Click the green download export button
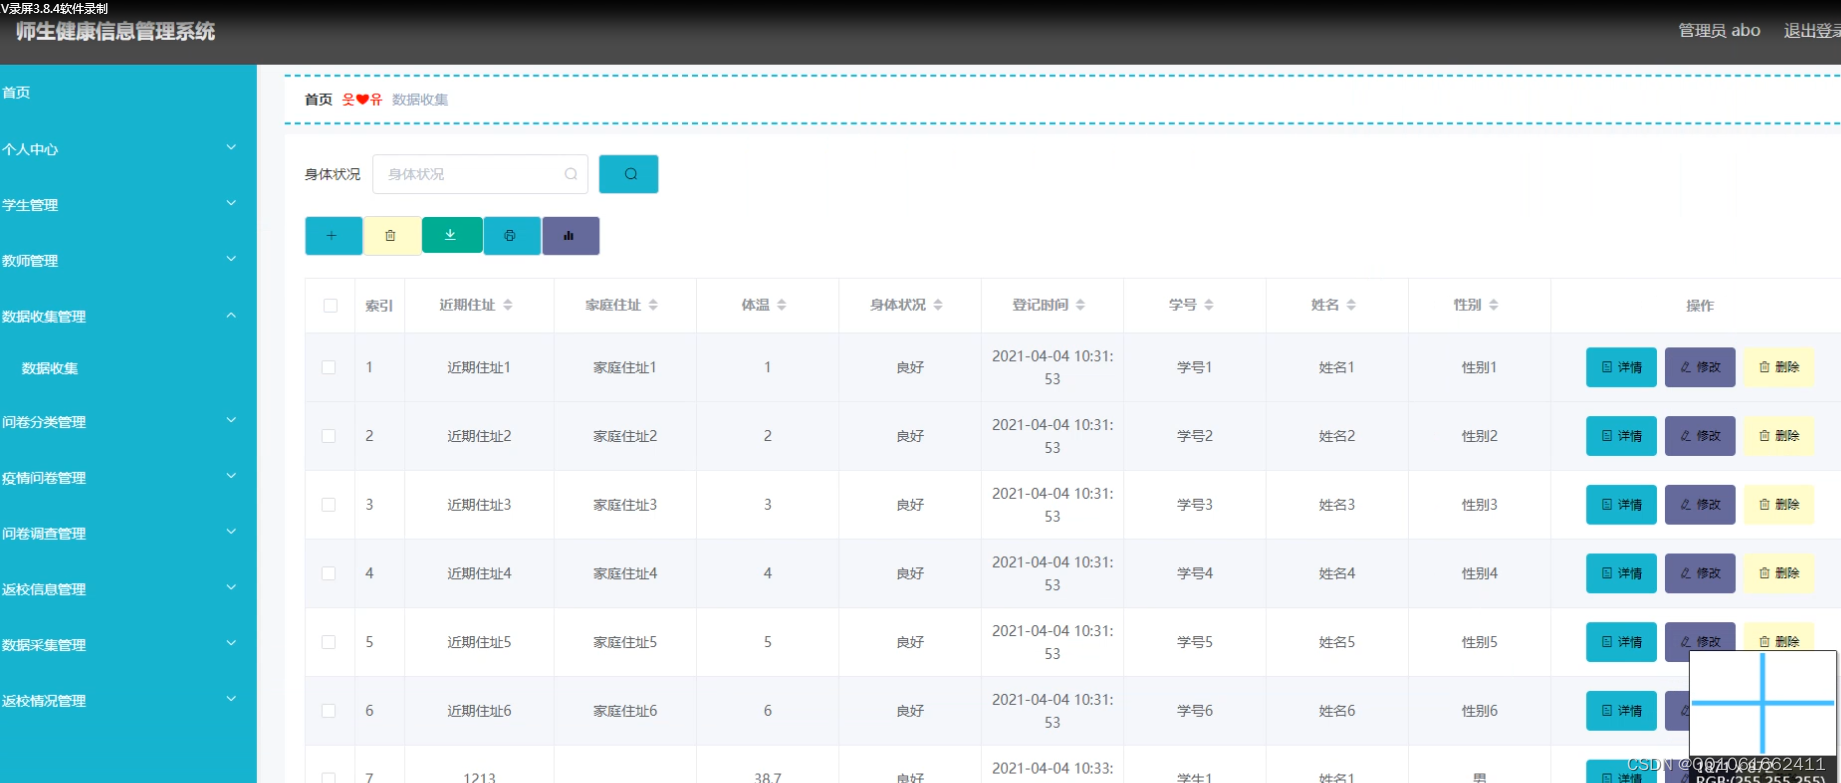1841x783 pixels. point(451,235)
